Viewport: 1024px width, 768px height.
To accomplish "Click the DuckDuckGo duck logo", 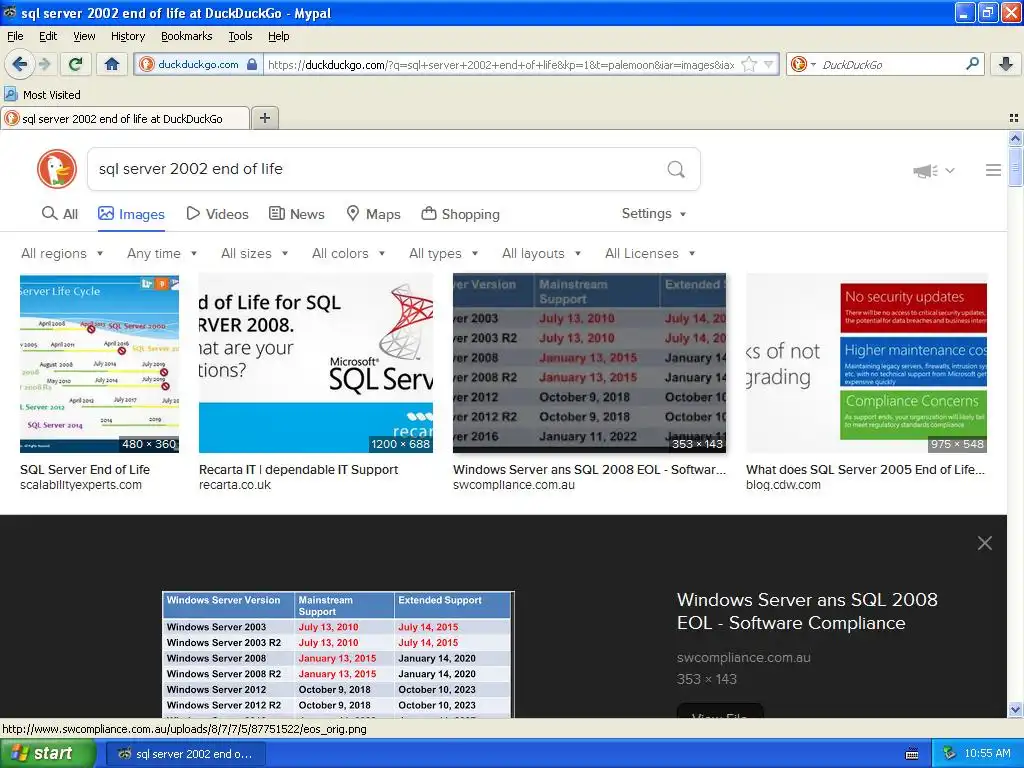I will [x=57, y=168].
